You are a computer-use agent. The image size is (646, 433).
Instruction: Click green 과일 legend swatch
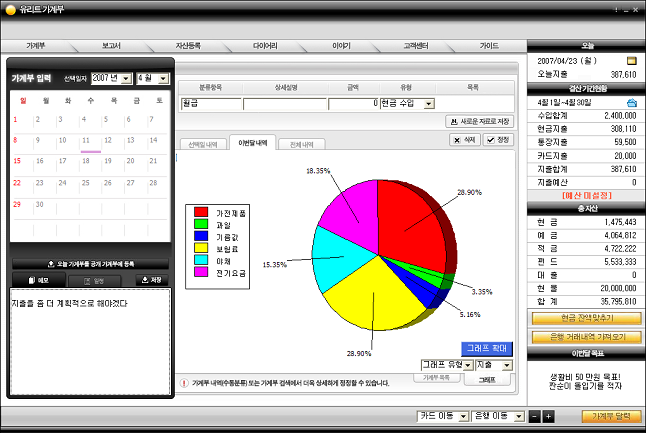(x=201, y=224)
